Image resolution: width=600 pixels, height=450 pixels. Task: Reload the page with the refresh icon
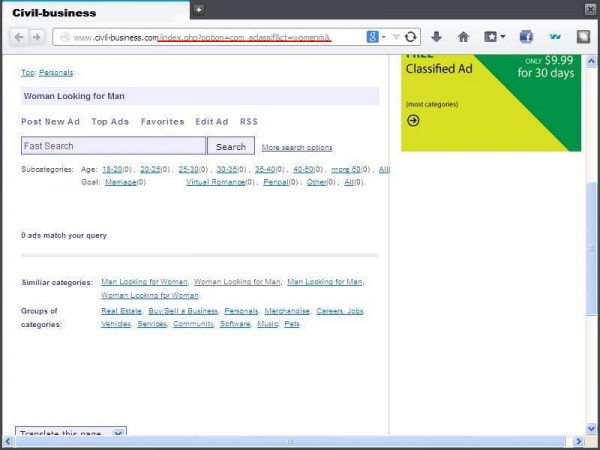411,37
